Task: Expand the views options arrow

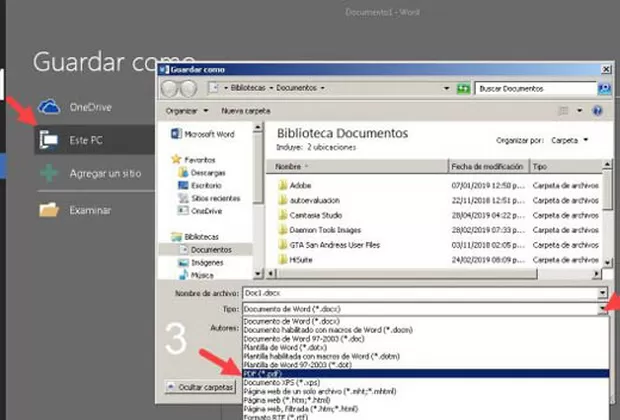Action: [x=579, y=111]
